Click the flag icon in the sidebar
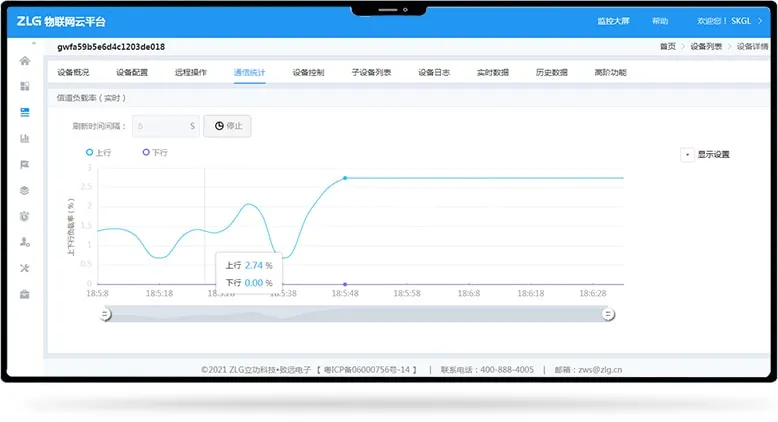Viewport: 778px width, 422px height. coord(25,164)
